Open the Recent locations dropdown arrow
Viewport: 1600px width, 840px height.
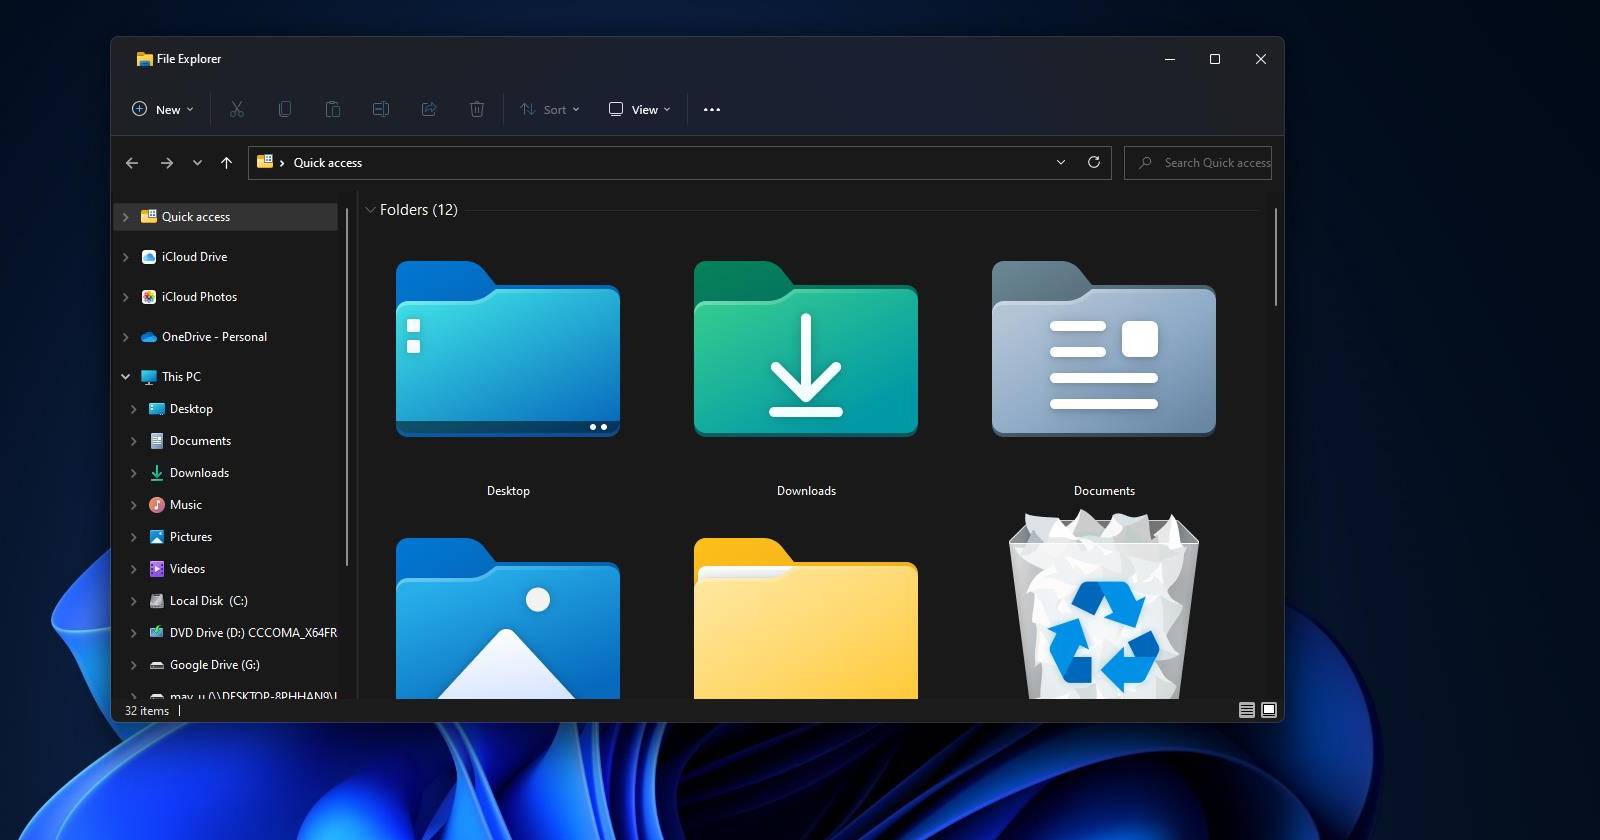tap(197, 162)
